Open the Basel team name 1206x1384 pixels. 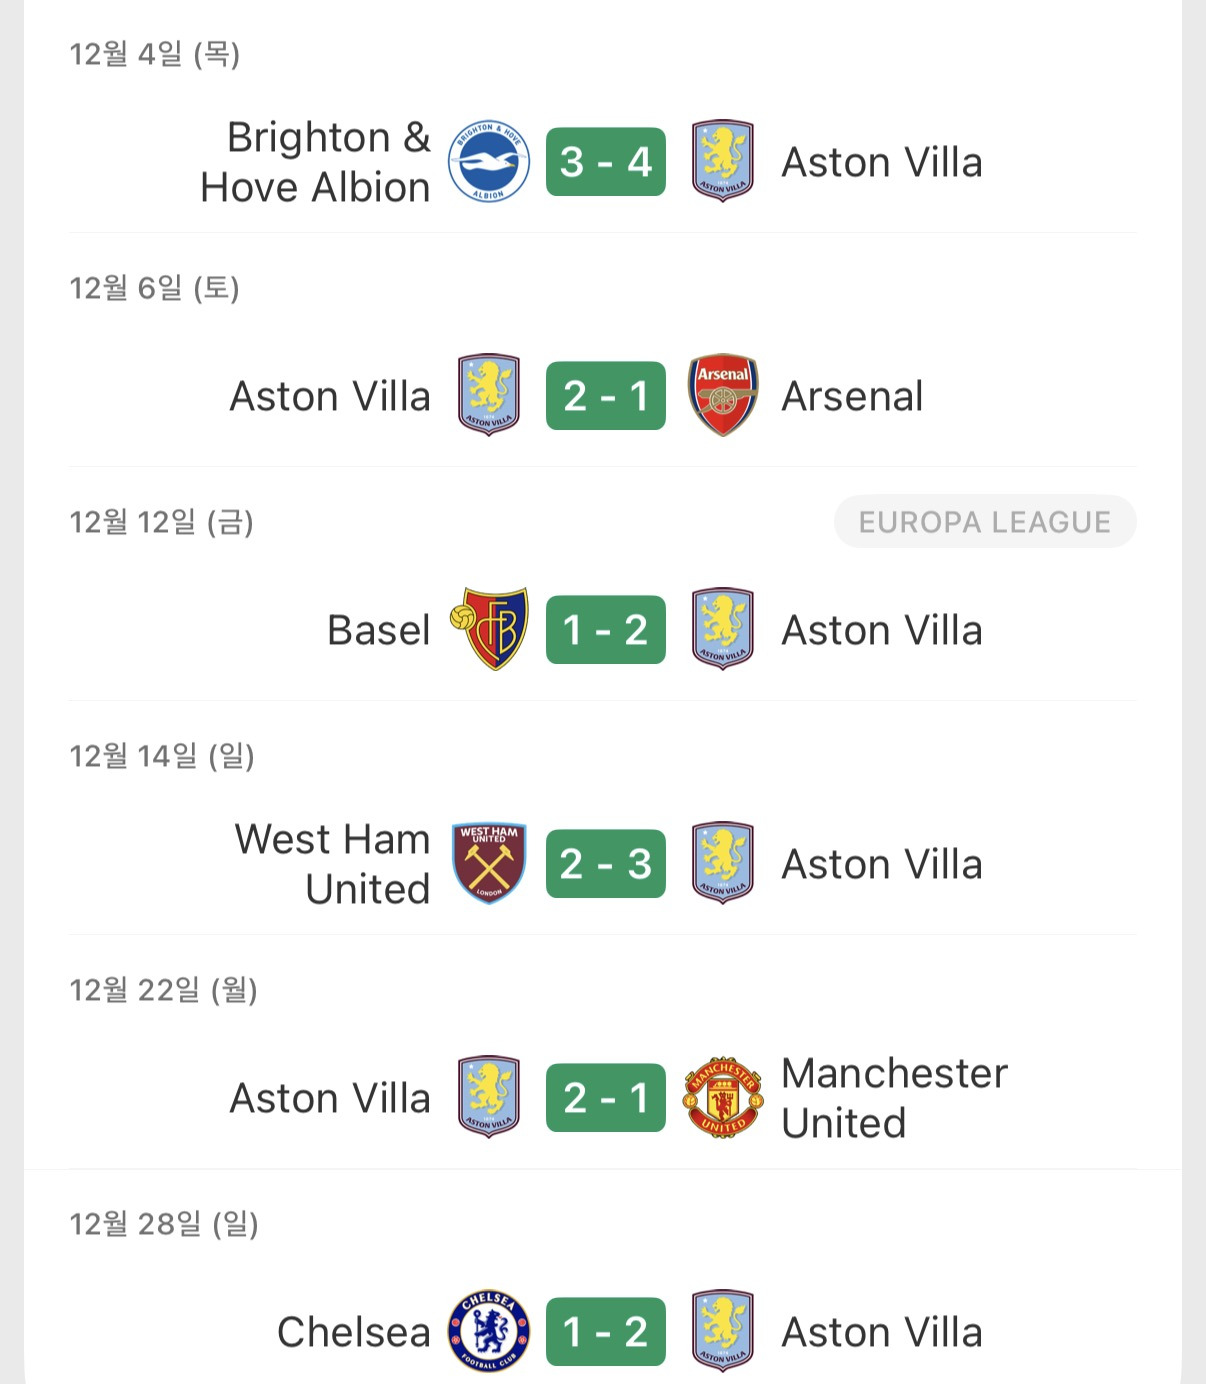(x=378, y=630)
